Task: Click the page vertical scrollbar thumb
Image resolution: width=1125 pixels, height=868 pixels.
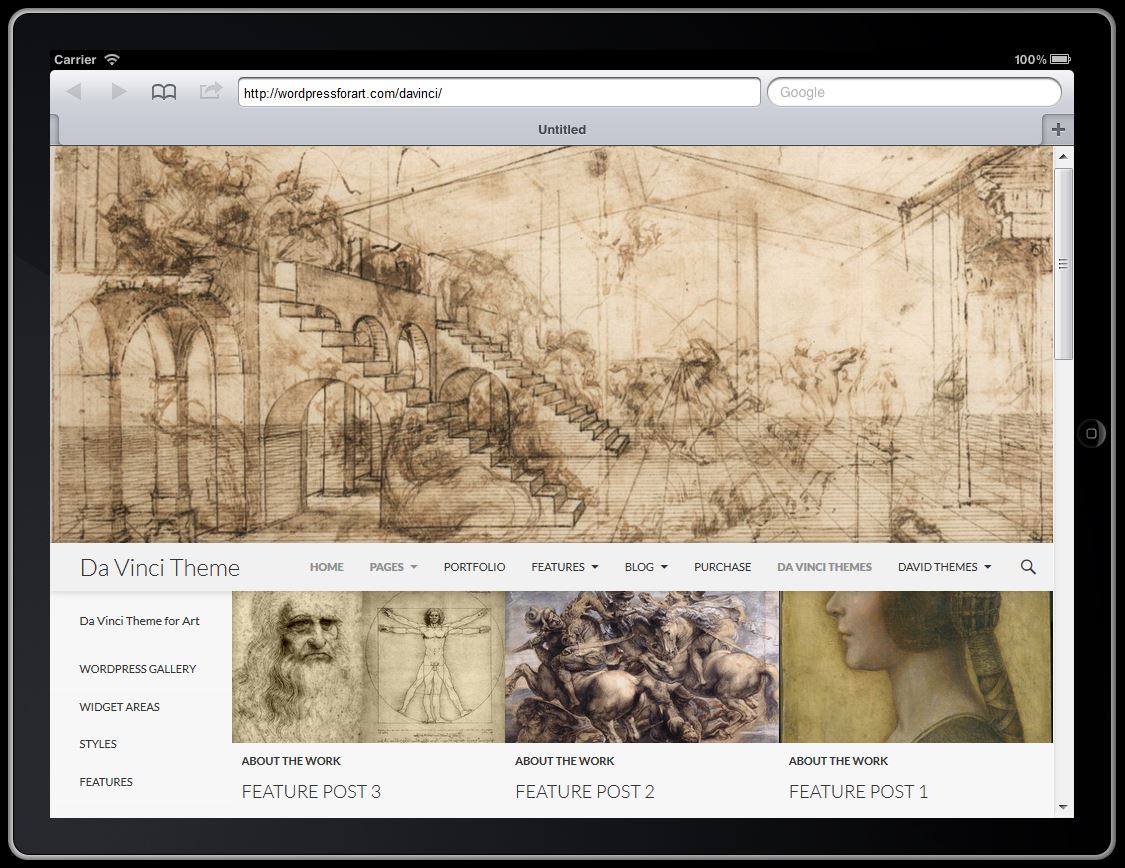Action: [x=1063, y=263]
